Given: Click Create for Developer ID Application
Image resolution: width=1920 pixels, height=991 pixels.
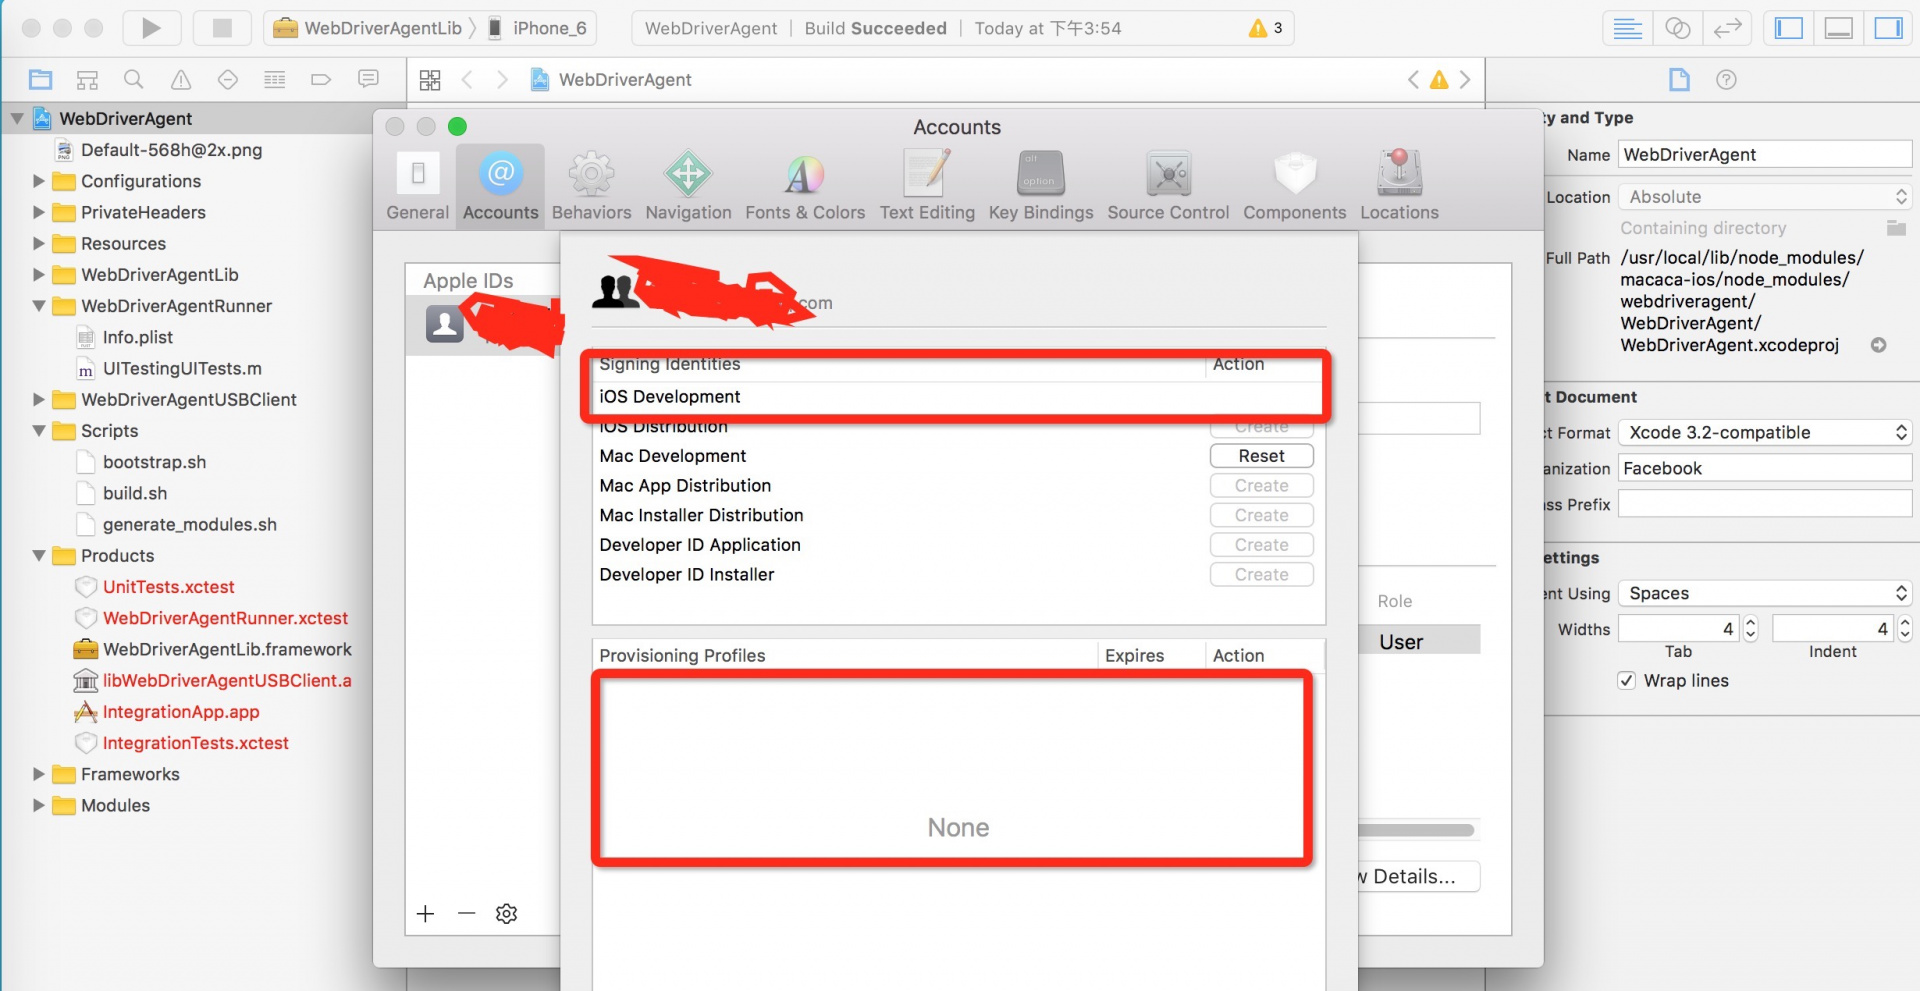Looking at the screenshot, I should 1261,545.
